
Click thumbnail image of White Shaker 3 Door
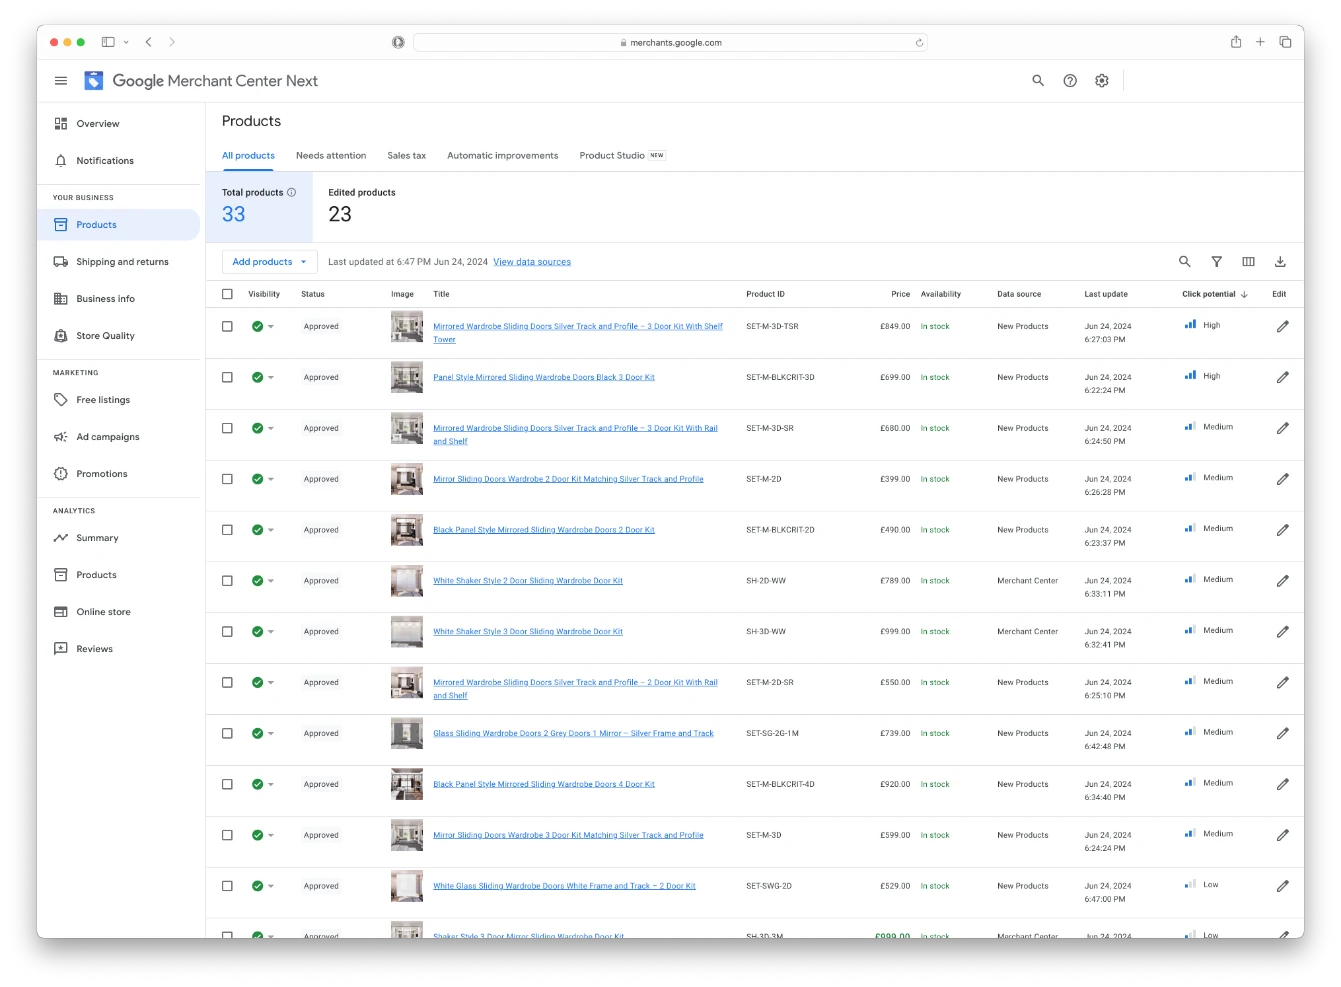tap(407, 632)
